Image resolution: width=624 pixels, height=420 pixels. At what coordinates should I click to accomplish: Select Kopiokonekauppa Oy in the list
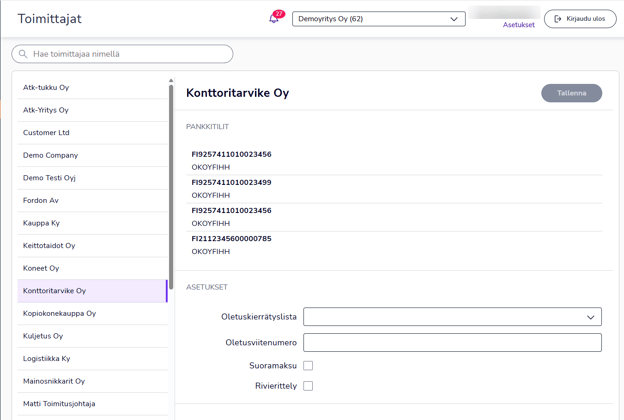tap(59, 314)
